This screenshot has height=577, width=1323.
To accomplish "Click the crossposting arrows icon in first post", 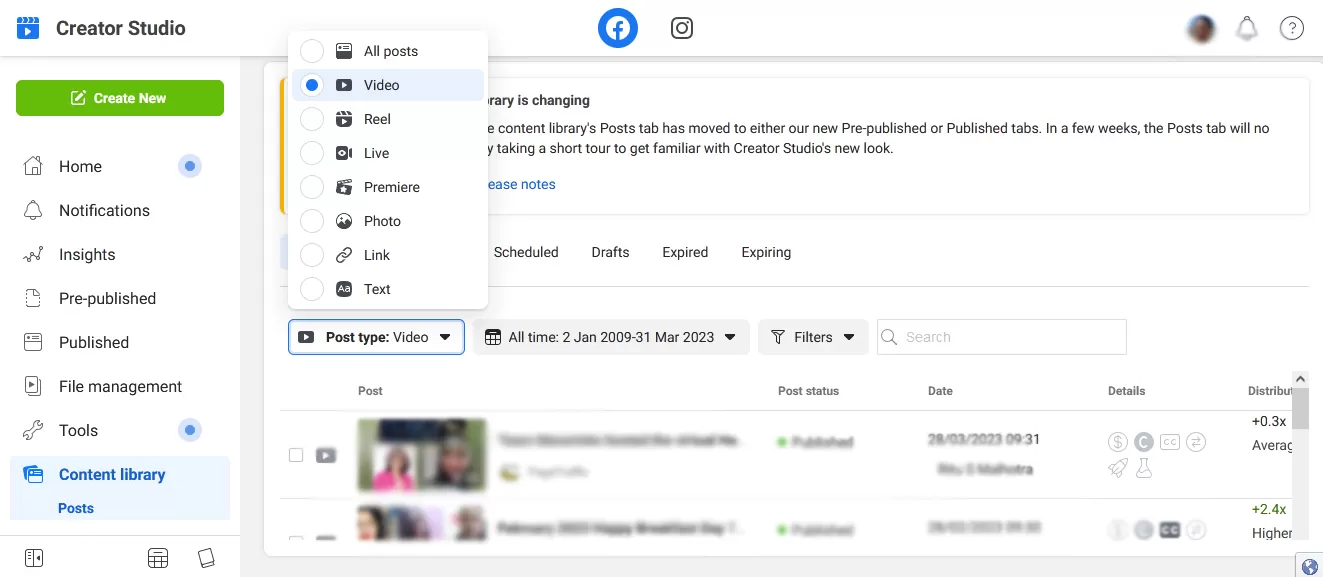I will click(x=1196, y=442).
